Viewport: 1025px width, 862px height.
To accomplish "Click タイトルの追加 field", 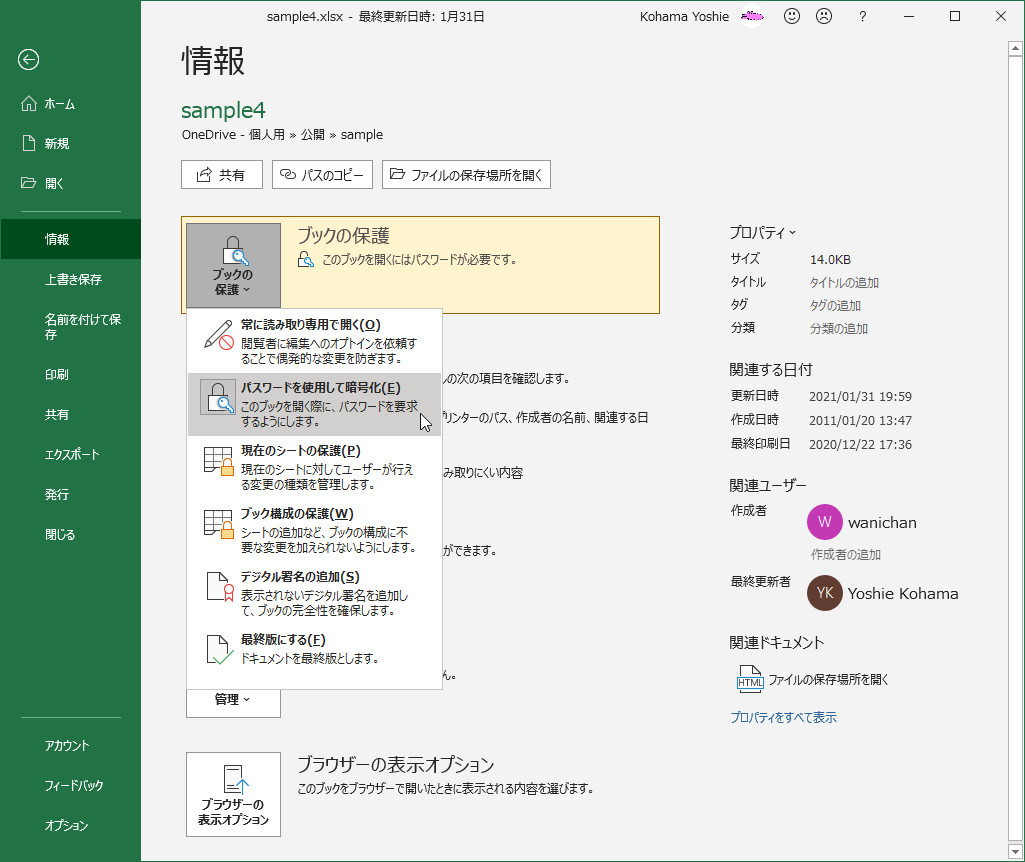I will (x=844, y=282).
